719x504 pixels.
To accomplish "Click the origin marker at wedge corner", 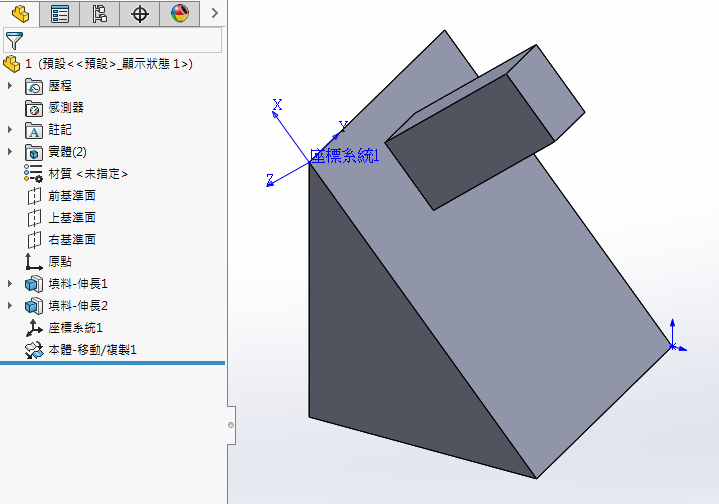I will click(673, 346).
